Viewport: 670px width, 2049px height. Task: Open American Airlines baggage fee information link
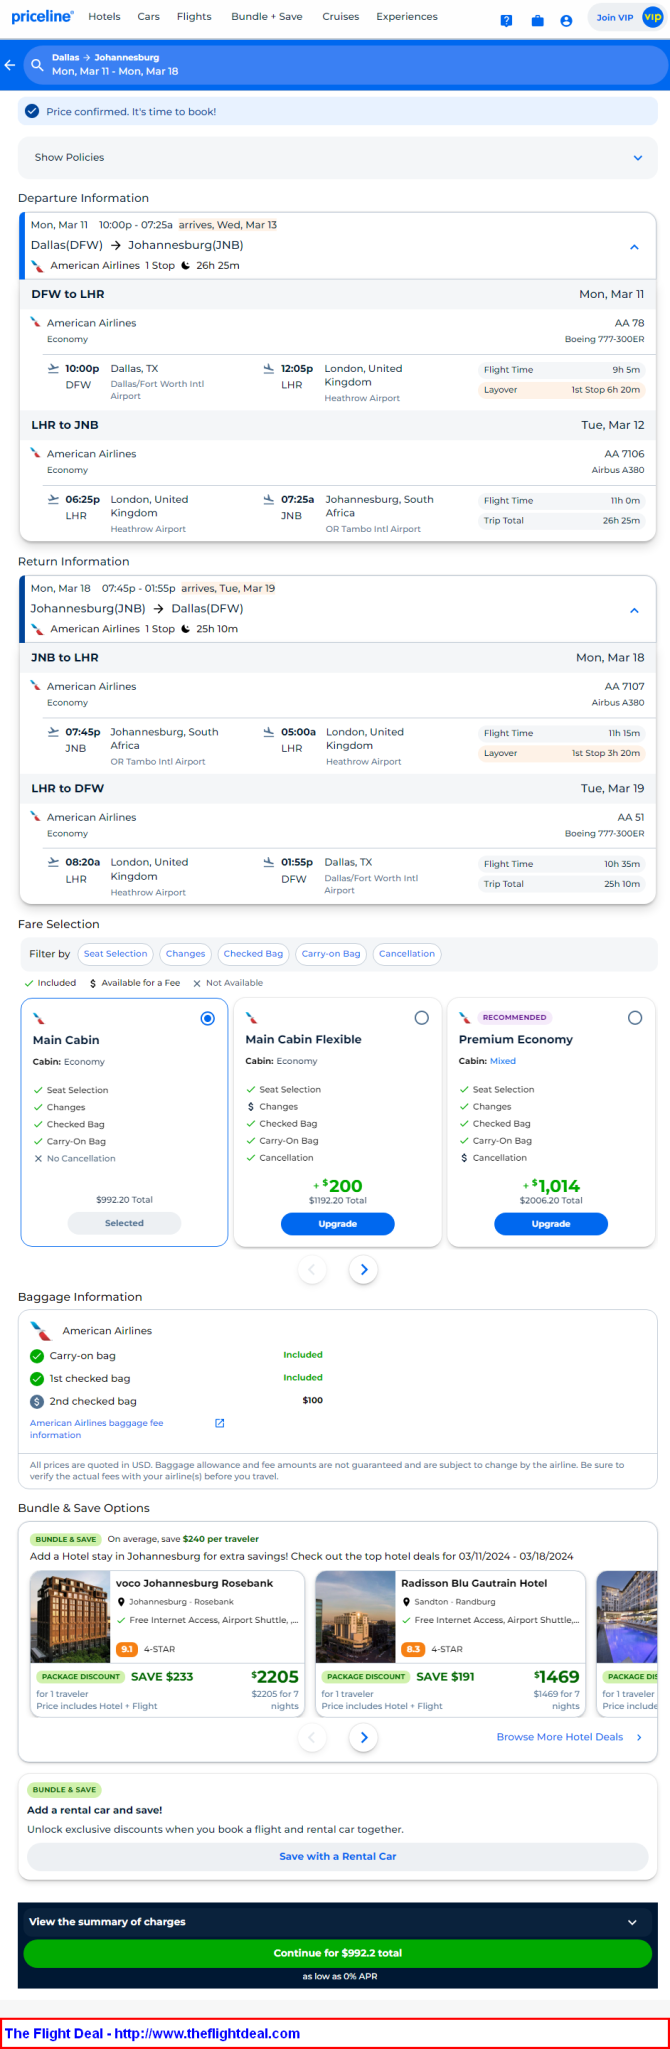tap(96, 1429)
